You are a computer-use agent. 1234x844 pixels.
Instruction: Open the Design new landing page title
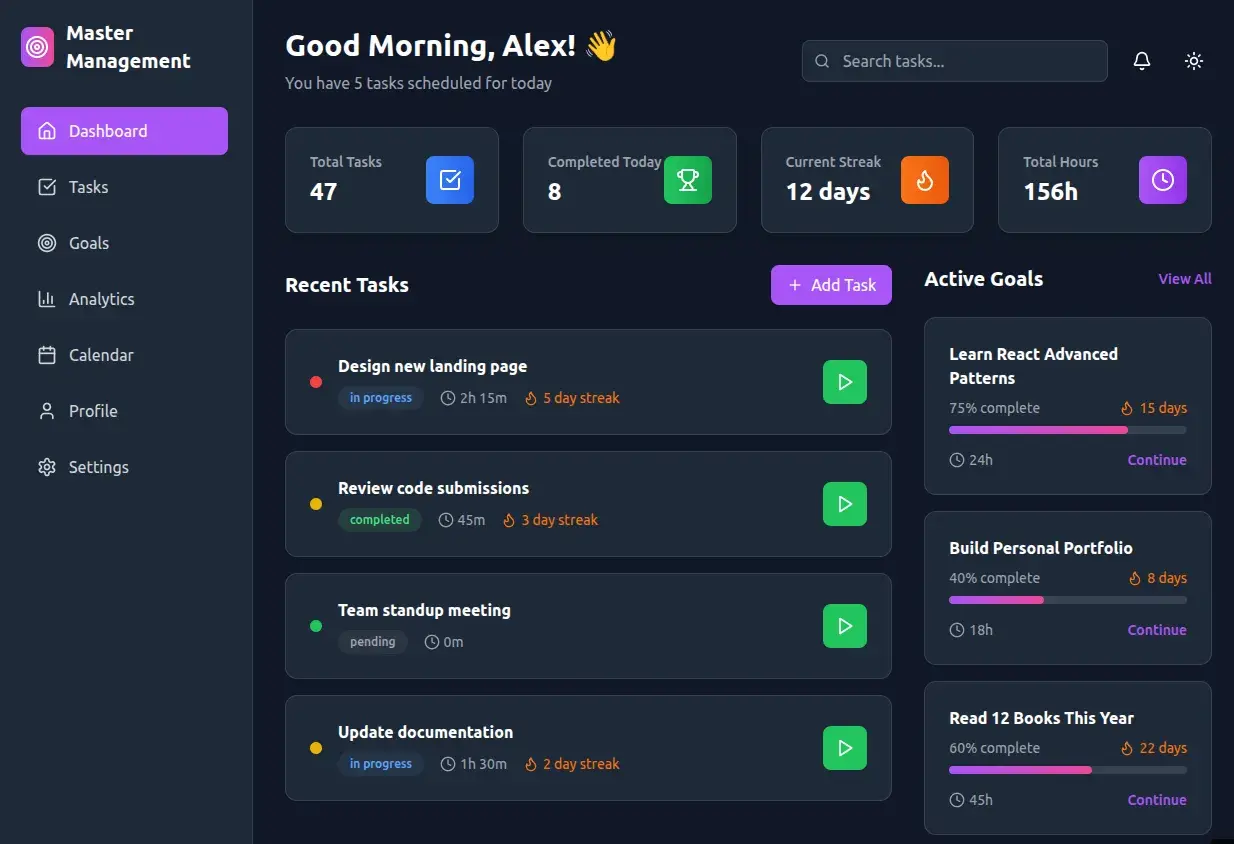click(x=432, y=366)
